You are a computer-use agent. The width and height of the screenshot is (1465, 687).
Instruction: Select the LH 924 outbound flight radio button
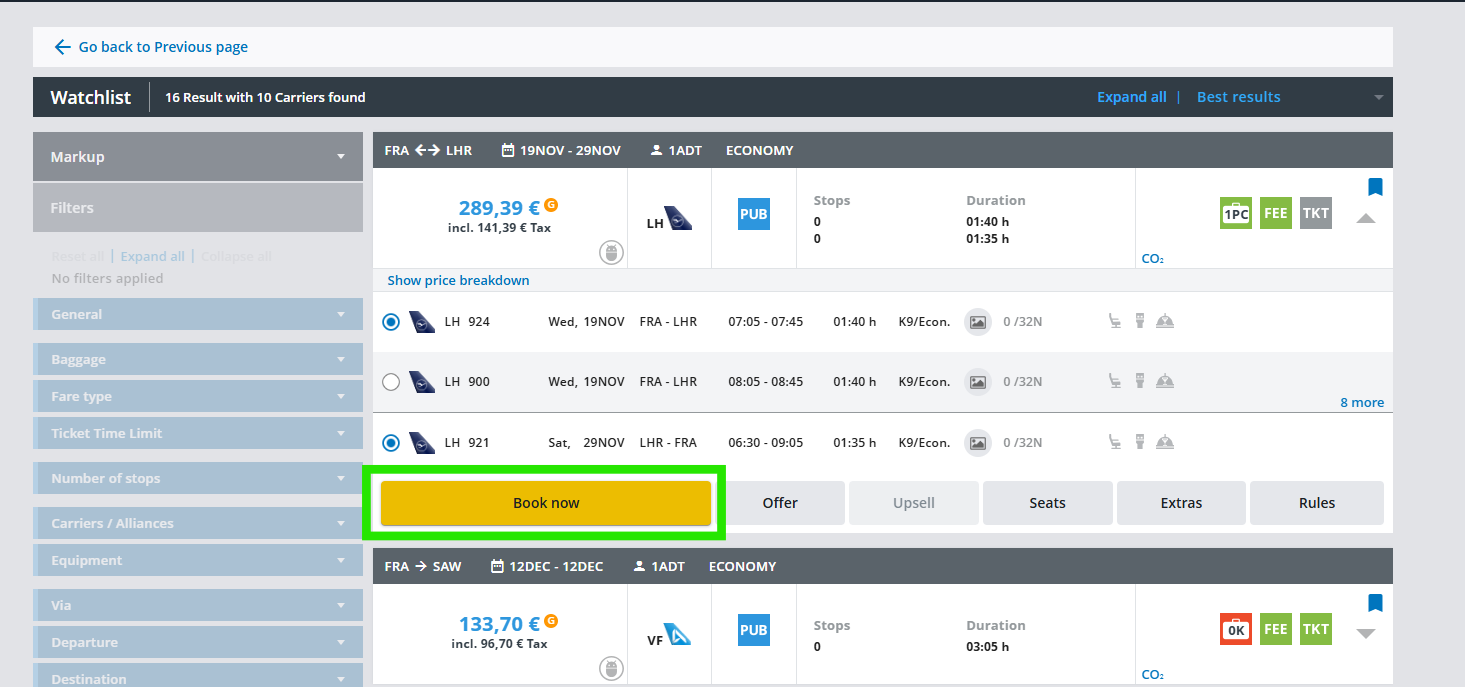(391, 322)
